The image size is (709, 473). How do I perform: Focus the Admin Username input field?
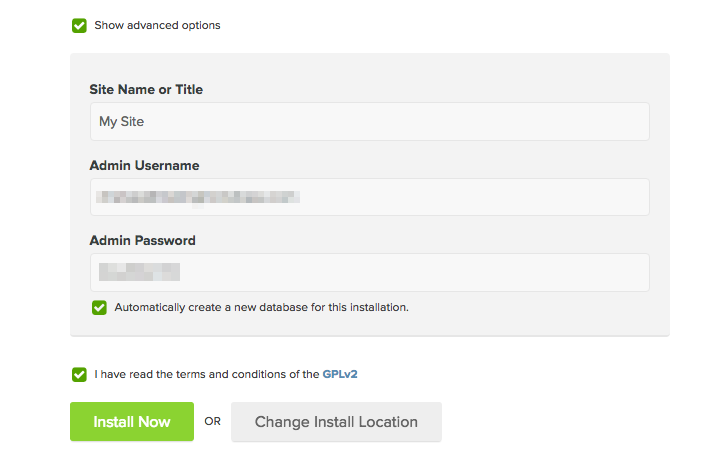click(x=369, y=197)
